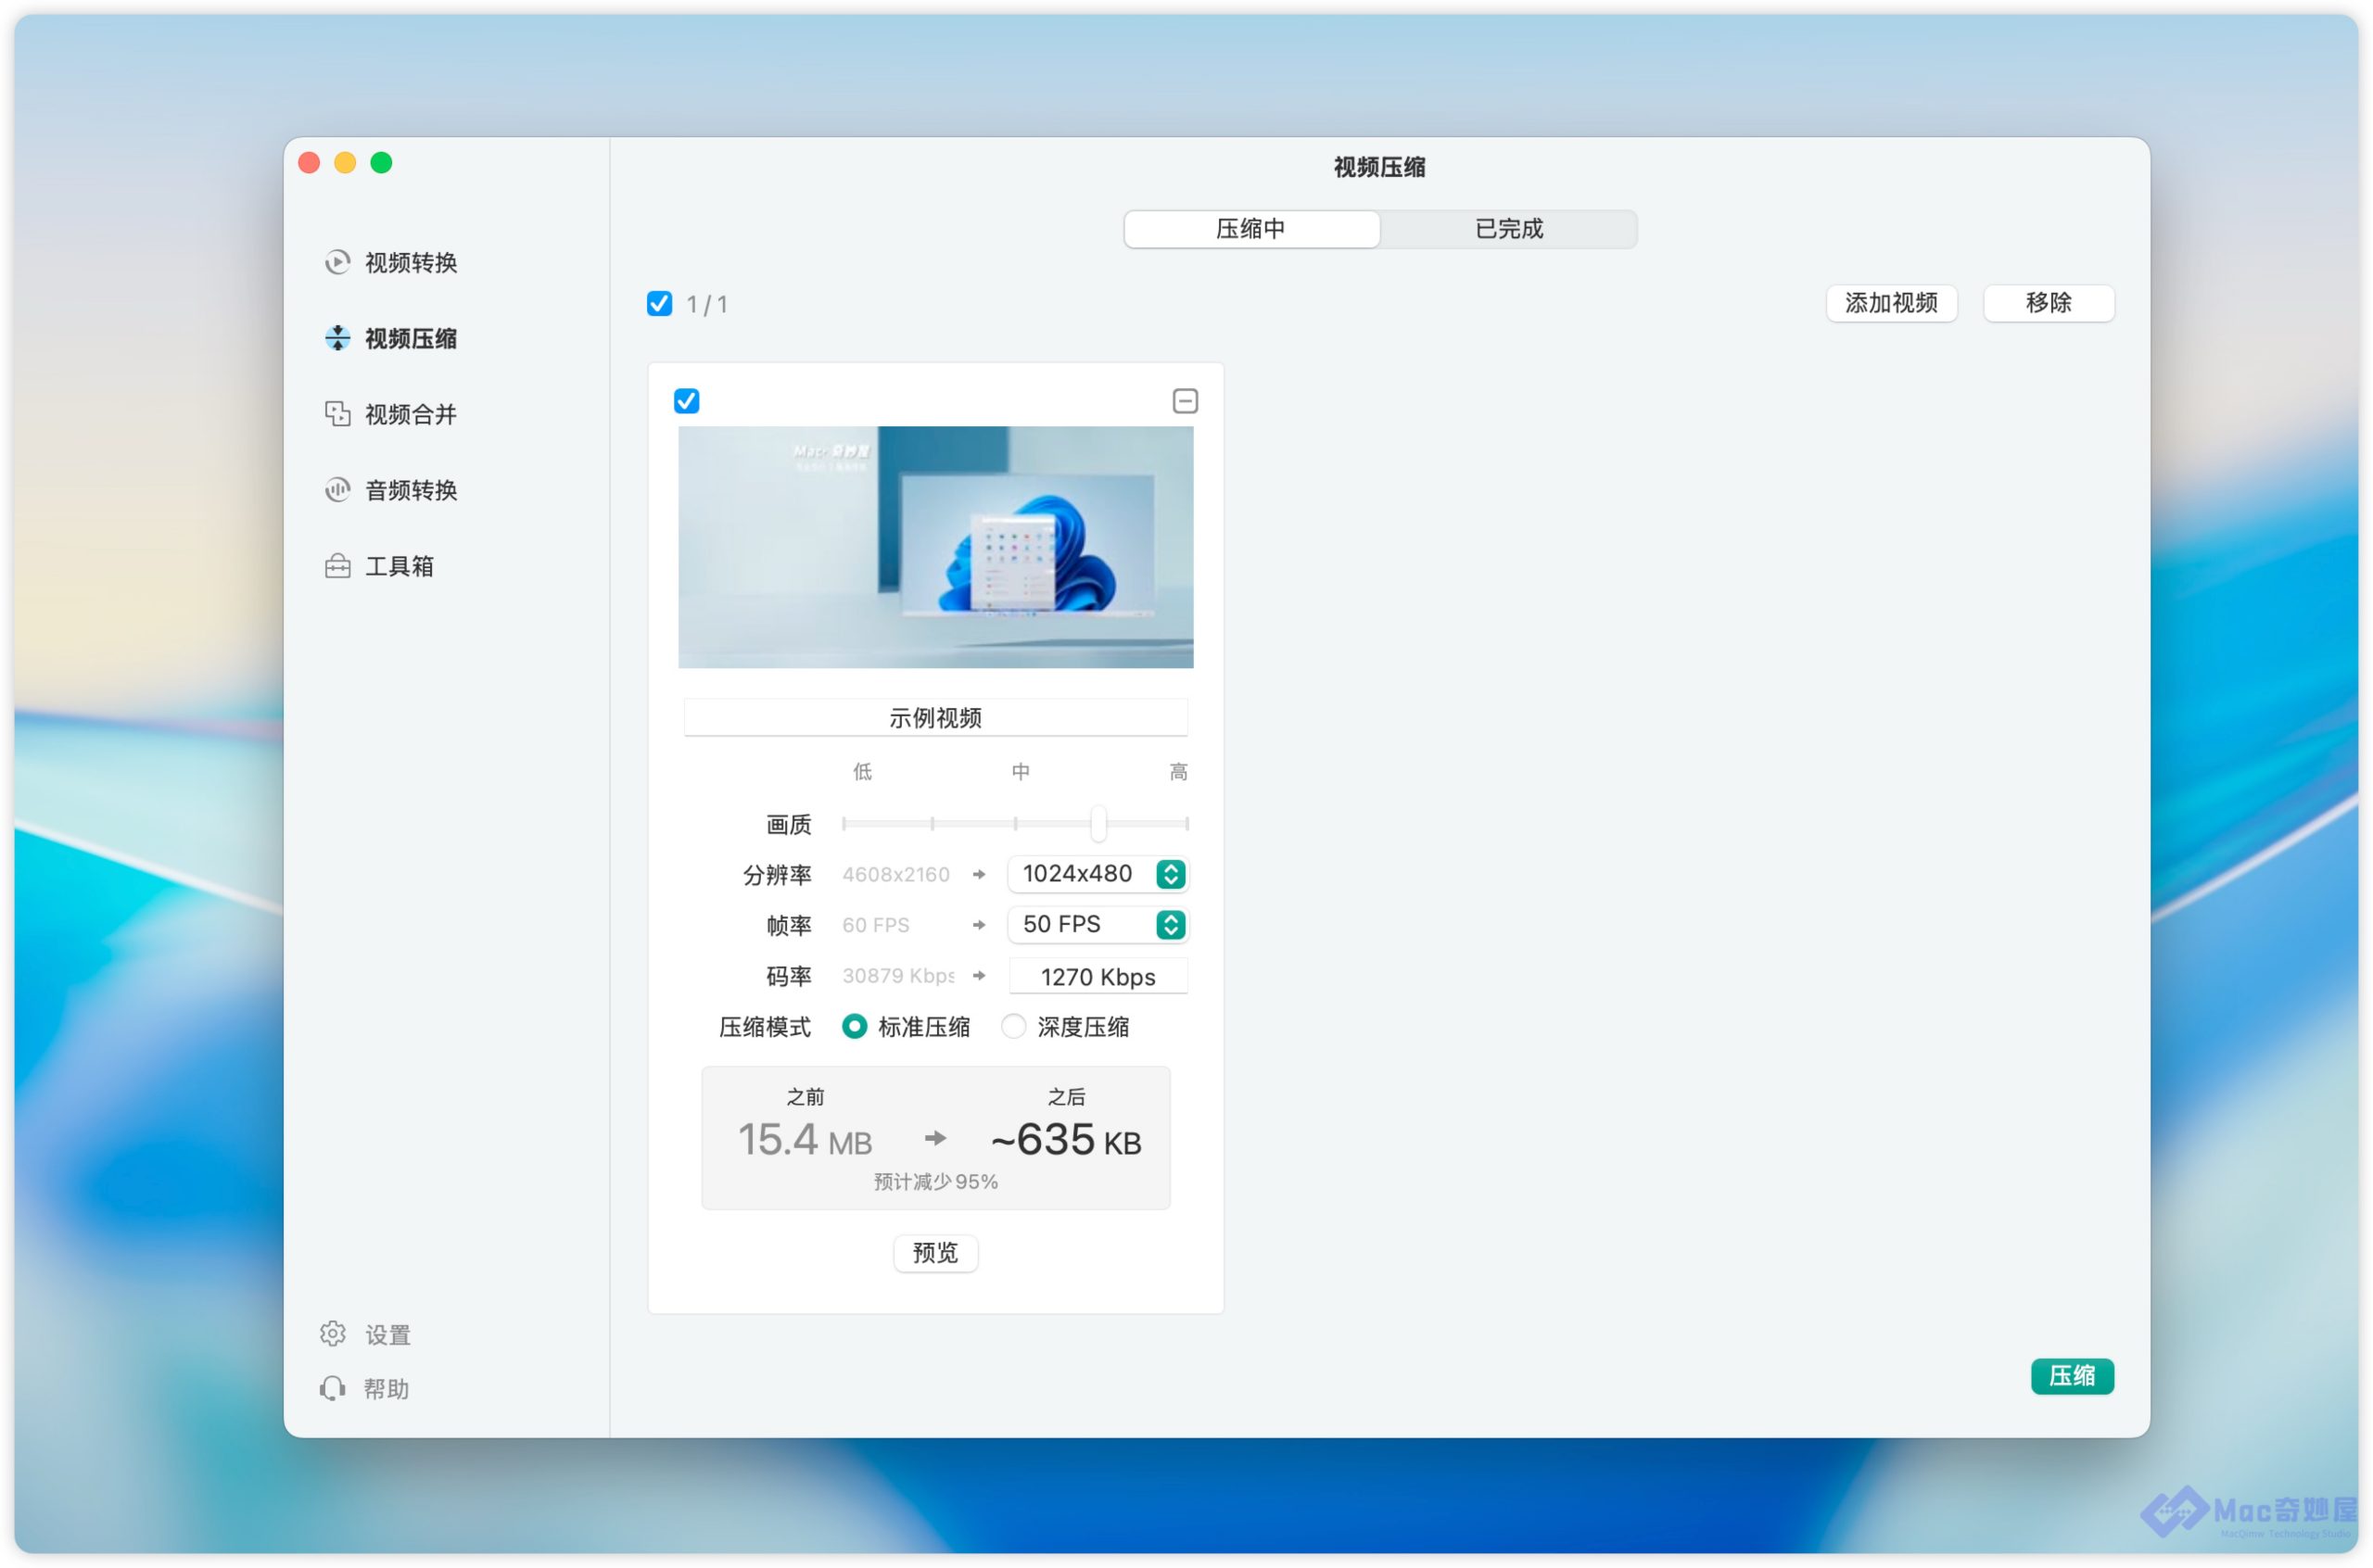Screen dimensions: 2373x1568
Task: Toggle the video card checkbox
Action: 686,401
